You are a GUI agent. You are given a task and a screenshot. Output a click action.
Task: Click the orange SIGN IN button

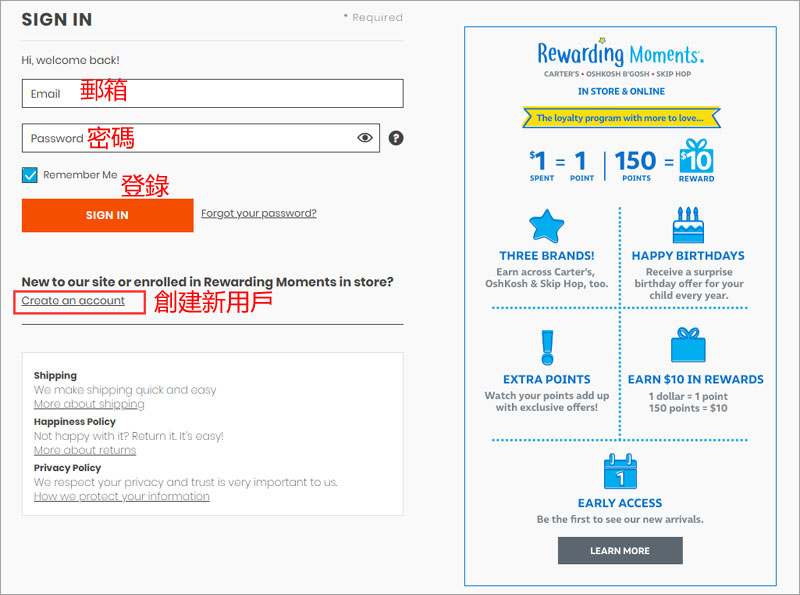click(x=108, y=215)
